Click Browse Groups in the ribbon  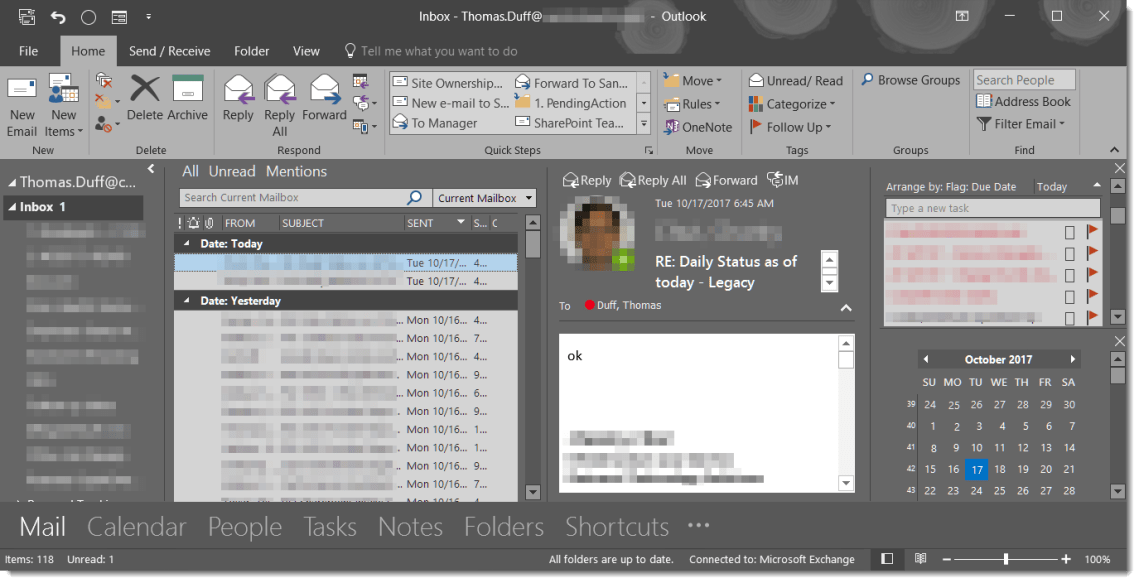pyautogui.click(x=910, y=80)
